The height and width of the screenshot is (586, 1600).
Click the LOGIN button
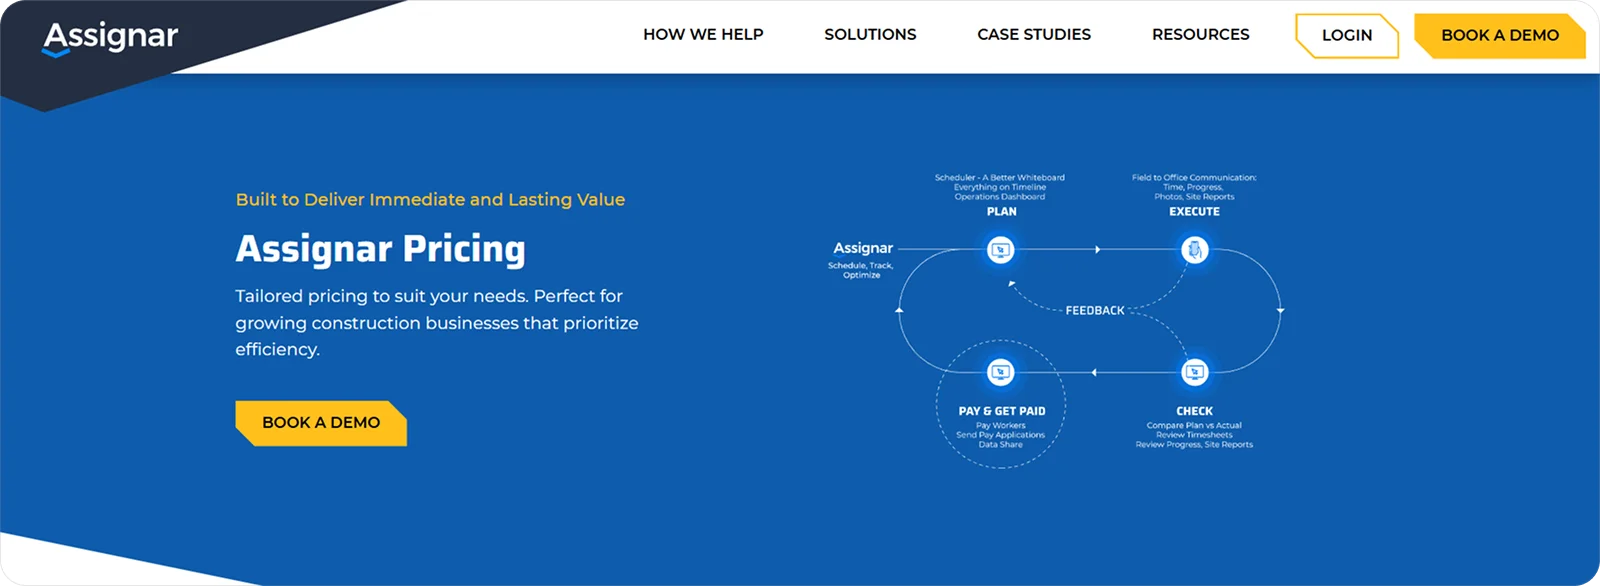[x=1347, y=35]
